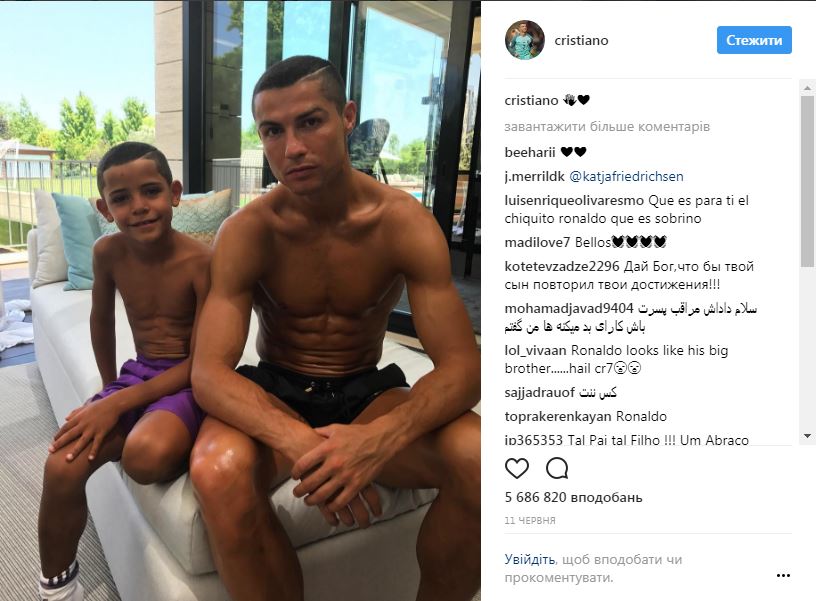Open kotetevzadze2296 commenter profile
The image size is (816, 601).
(x=562, y=266)
